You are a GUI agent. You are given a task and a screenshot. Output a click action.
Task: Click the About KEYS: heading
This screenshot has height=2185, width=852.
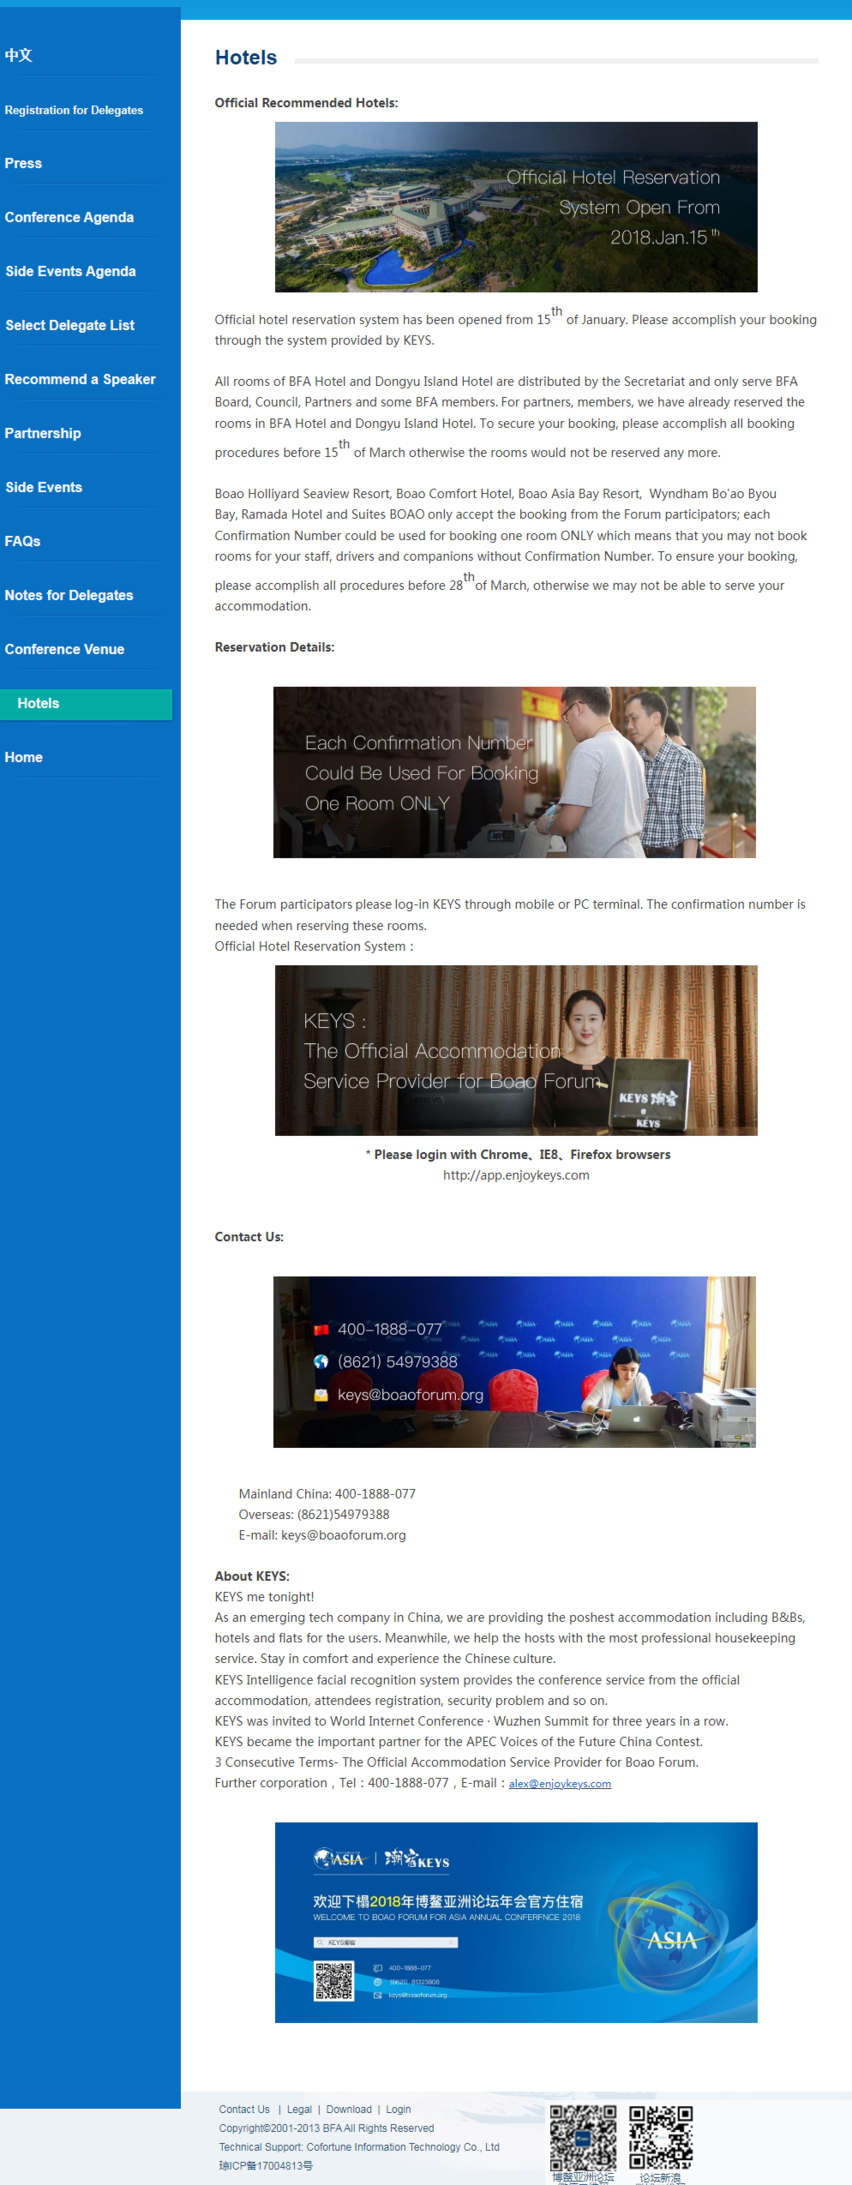(x=252, y=1576)
